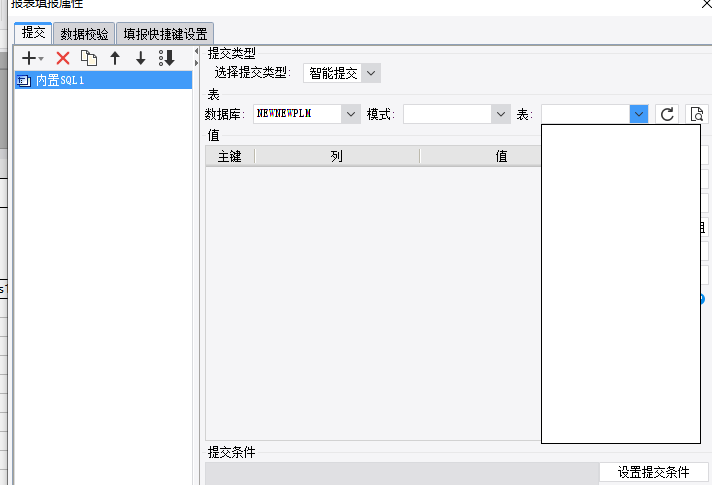Viewport: 712px width, 485px height.
Task: Click the 模式 input field
Action: click(447, 114)
